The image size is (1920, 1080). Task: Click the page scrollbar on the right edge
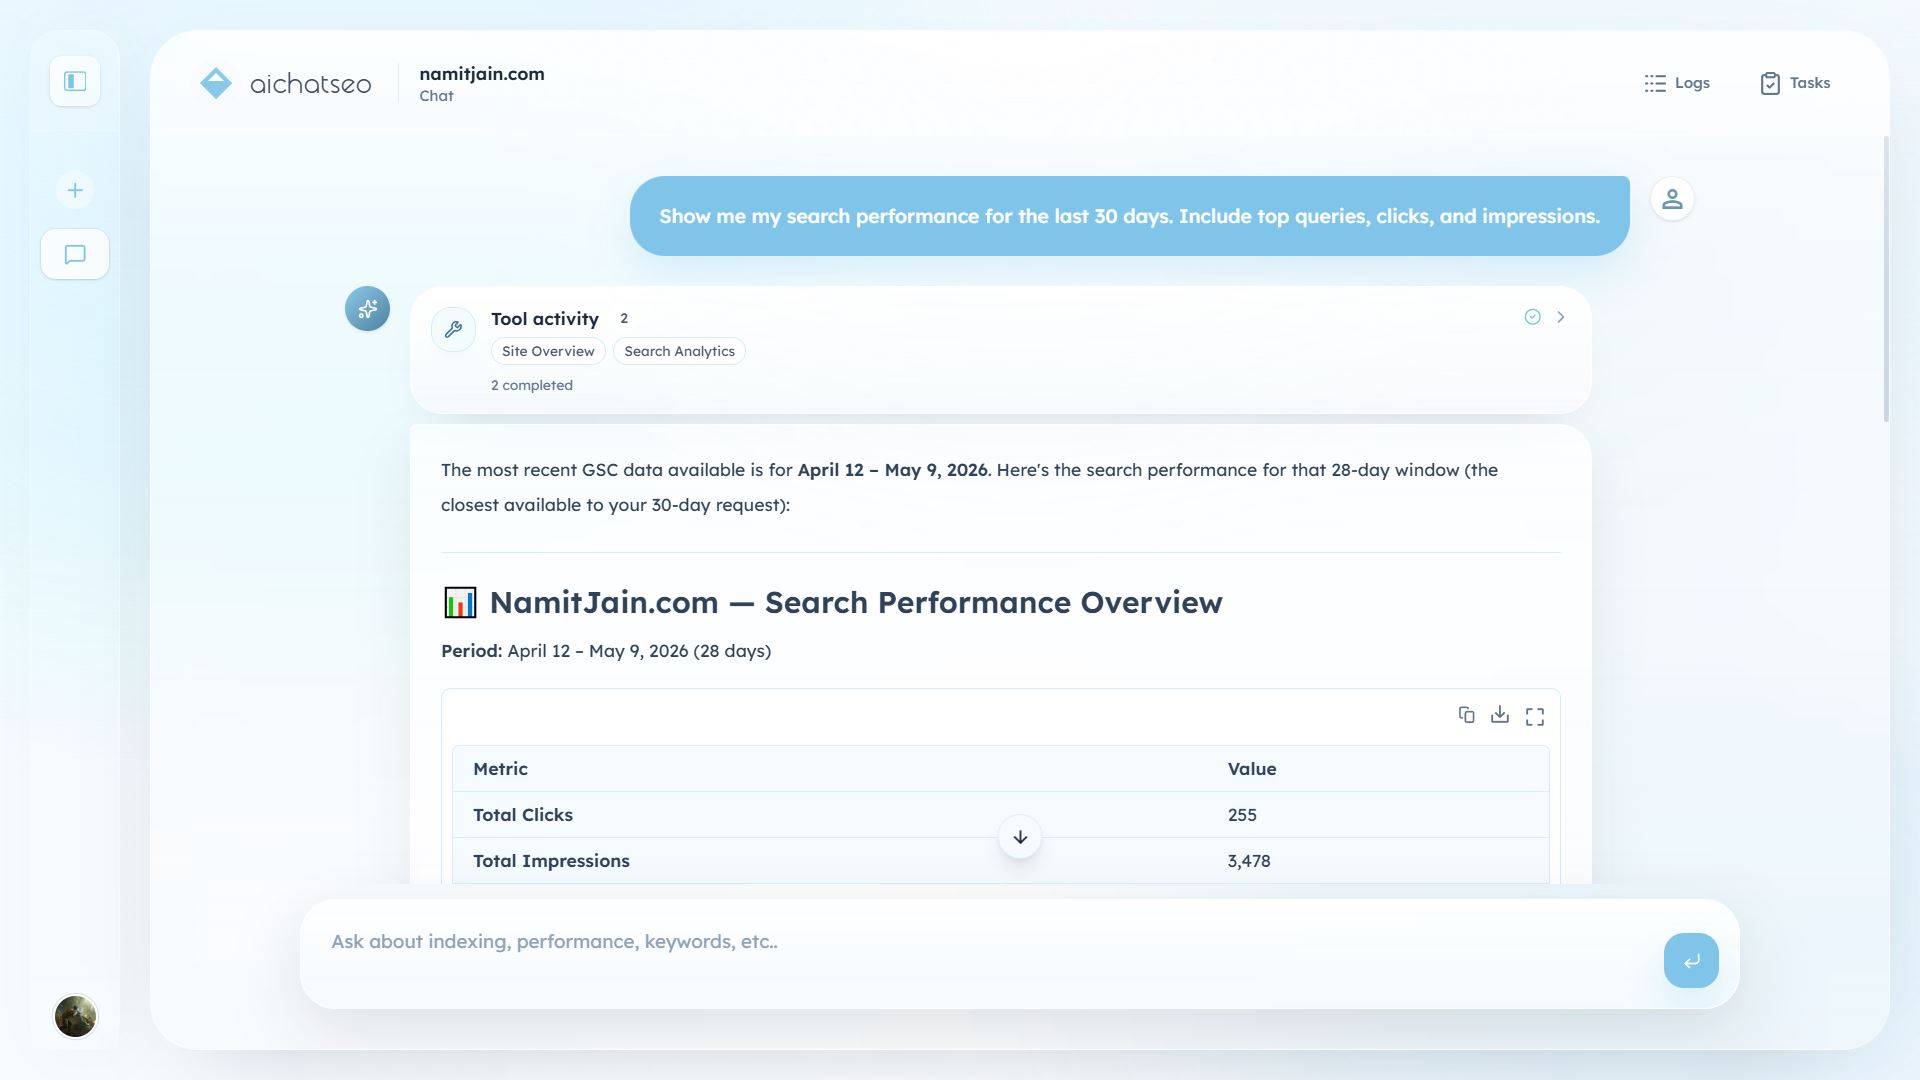1886,280
